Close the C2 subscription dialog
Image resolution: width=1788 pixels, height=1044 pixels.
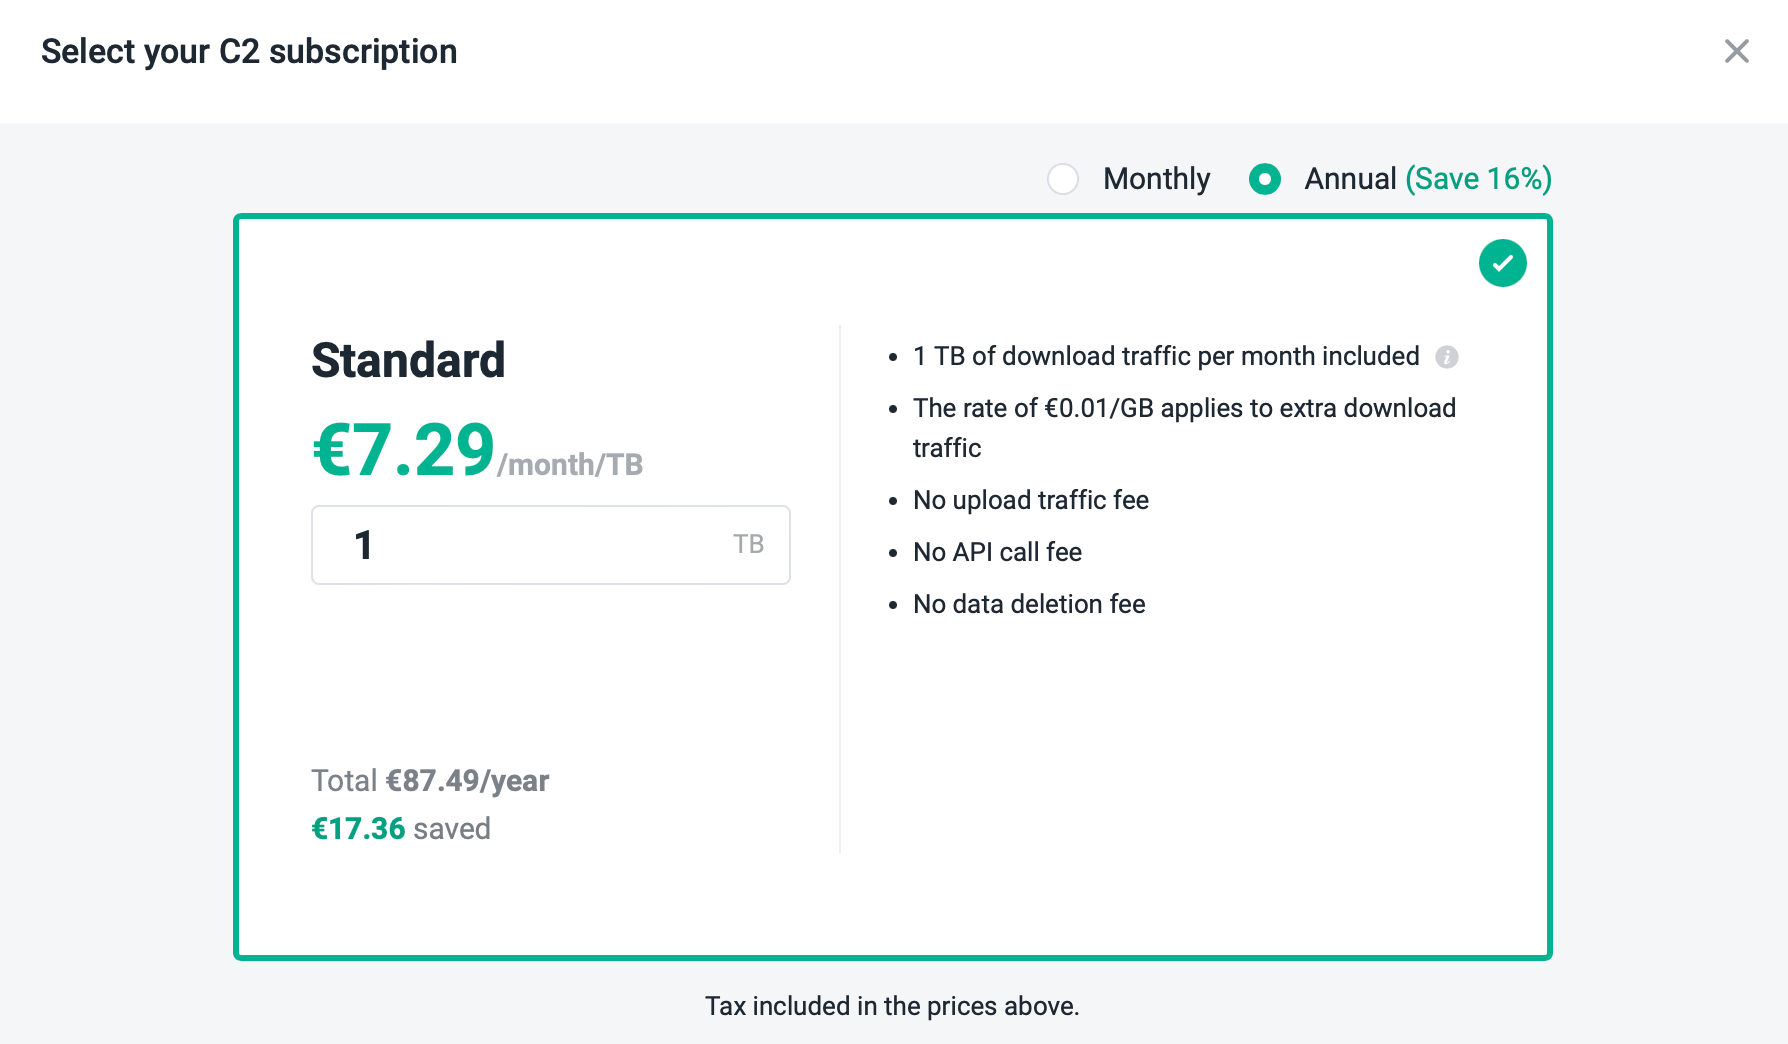[1736, 51]
